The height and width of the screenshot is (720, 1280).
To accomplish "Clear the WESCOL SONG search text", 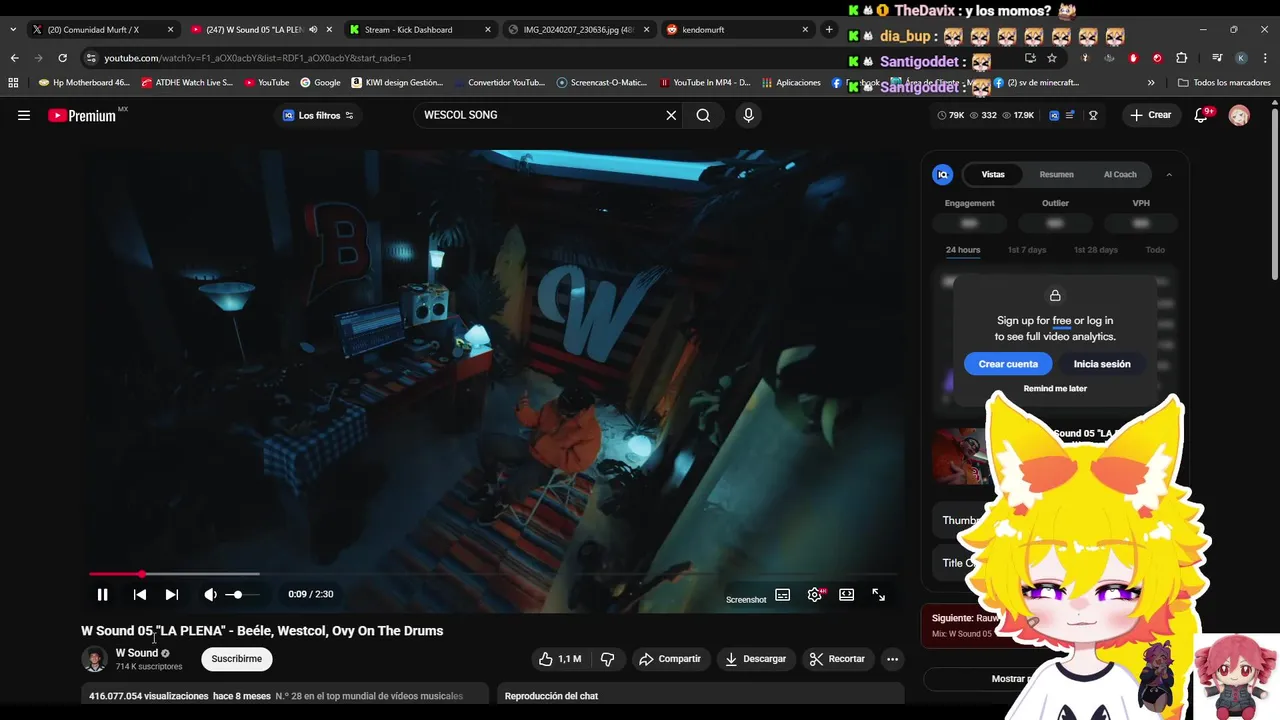I will 671,115.
